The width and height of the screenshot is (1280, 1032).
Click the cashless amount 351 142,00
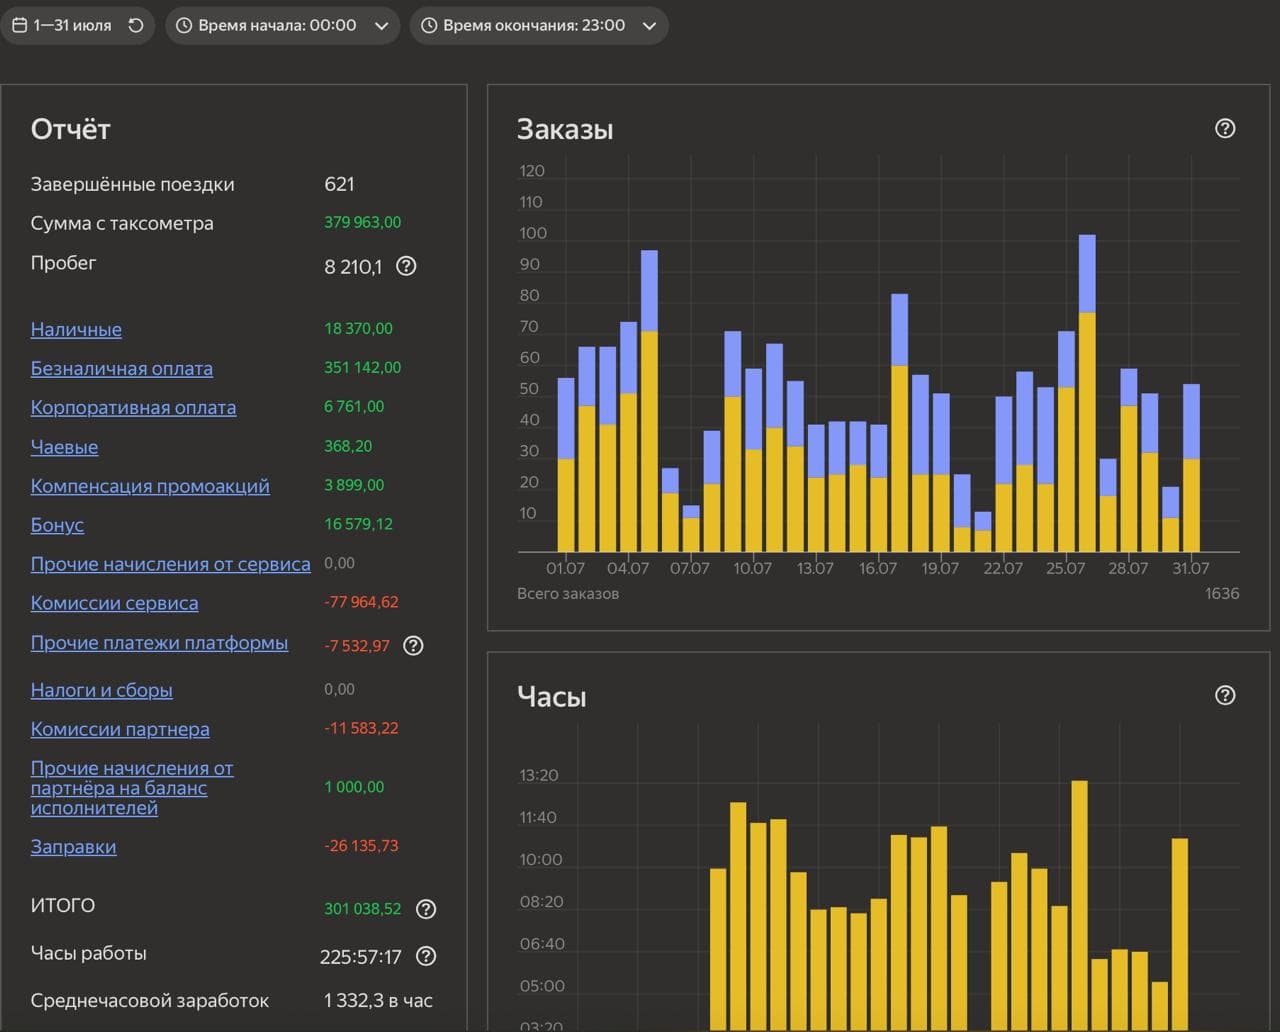[x=362, y=367]
